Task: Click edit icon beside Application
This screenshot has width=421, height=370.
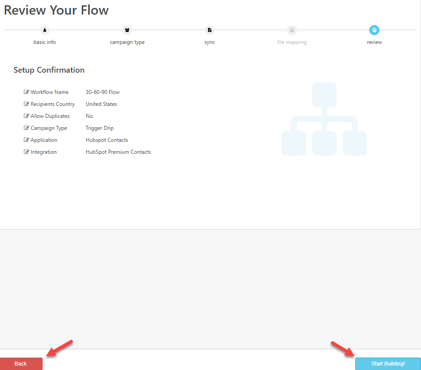Action: [26, 140]
